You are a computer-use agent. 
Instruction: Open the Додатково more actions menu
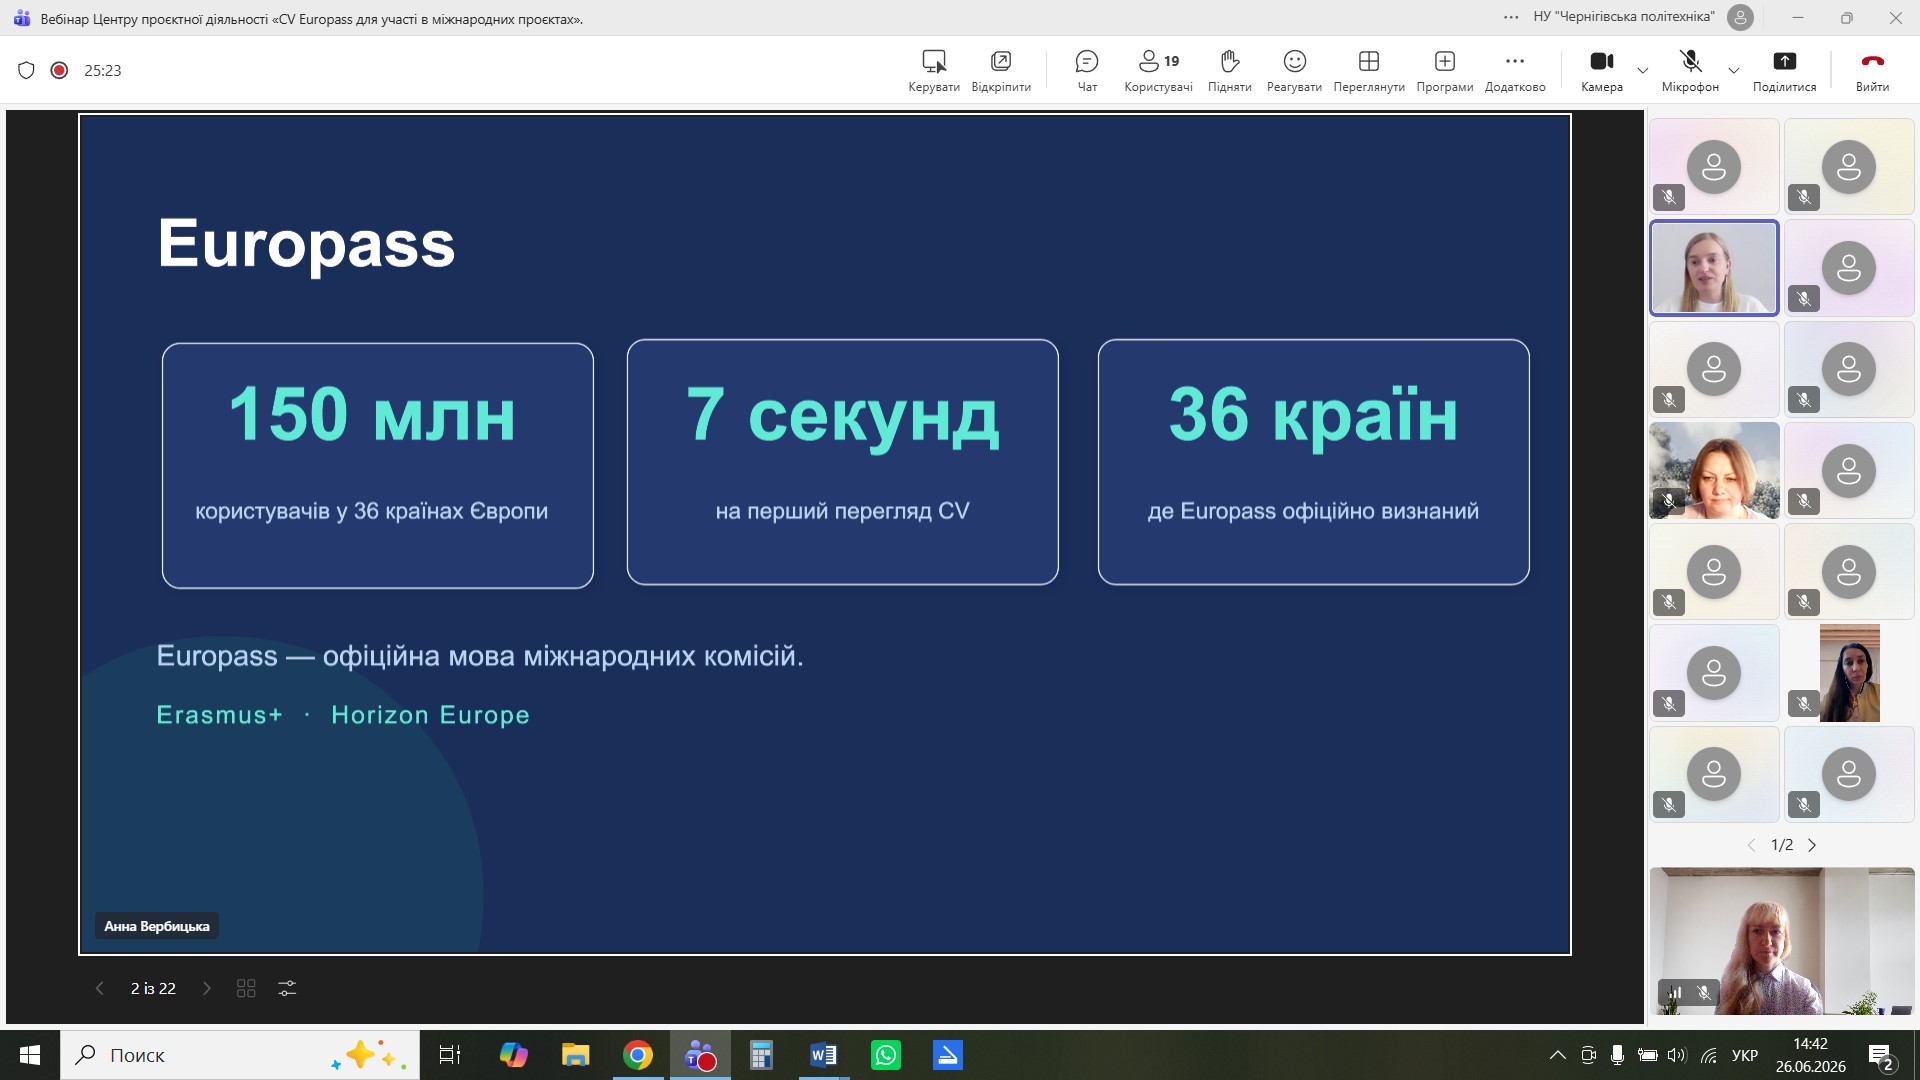pos(1515,71)
